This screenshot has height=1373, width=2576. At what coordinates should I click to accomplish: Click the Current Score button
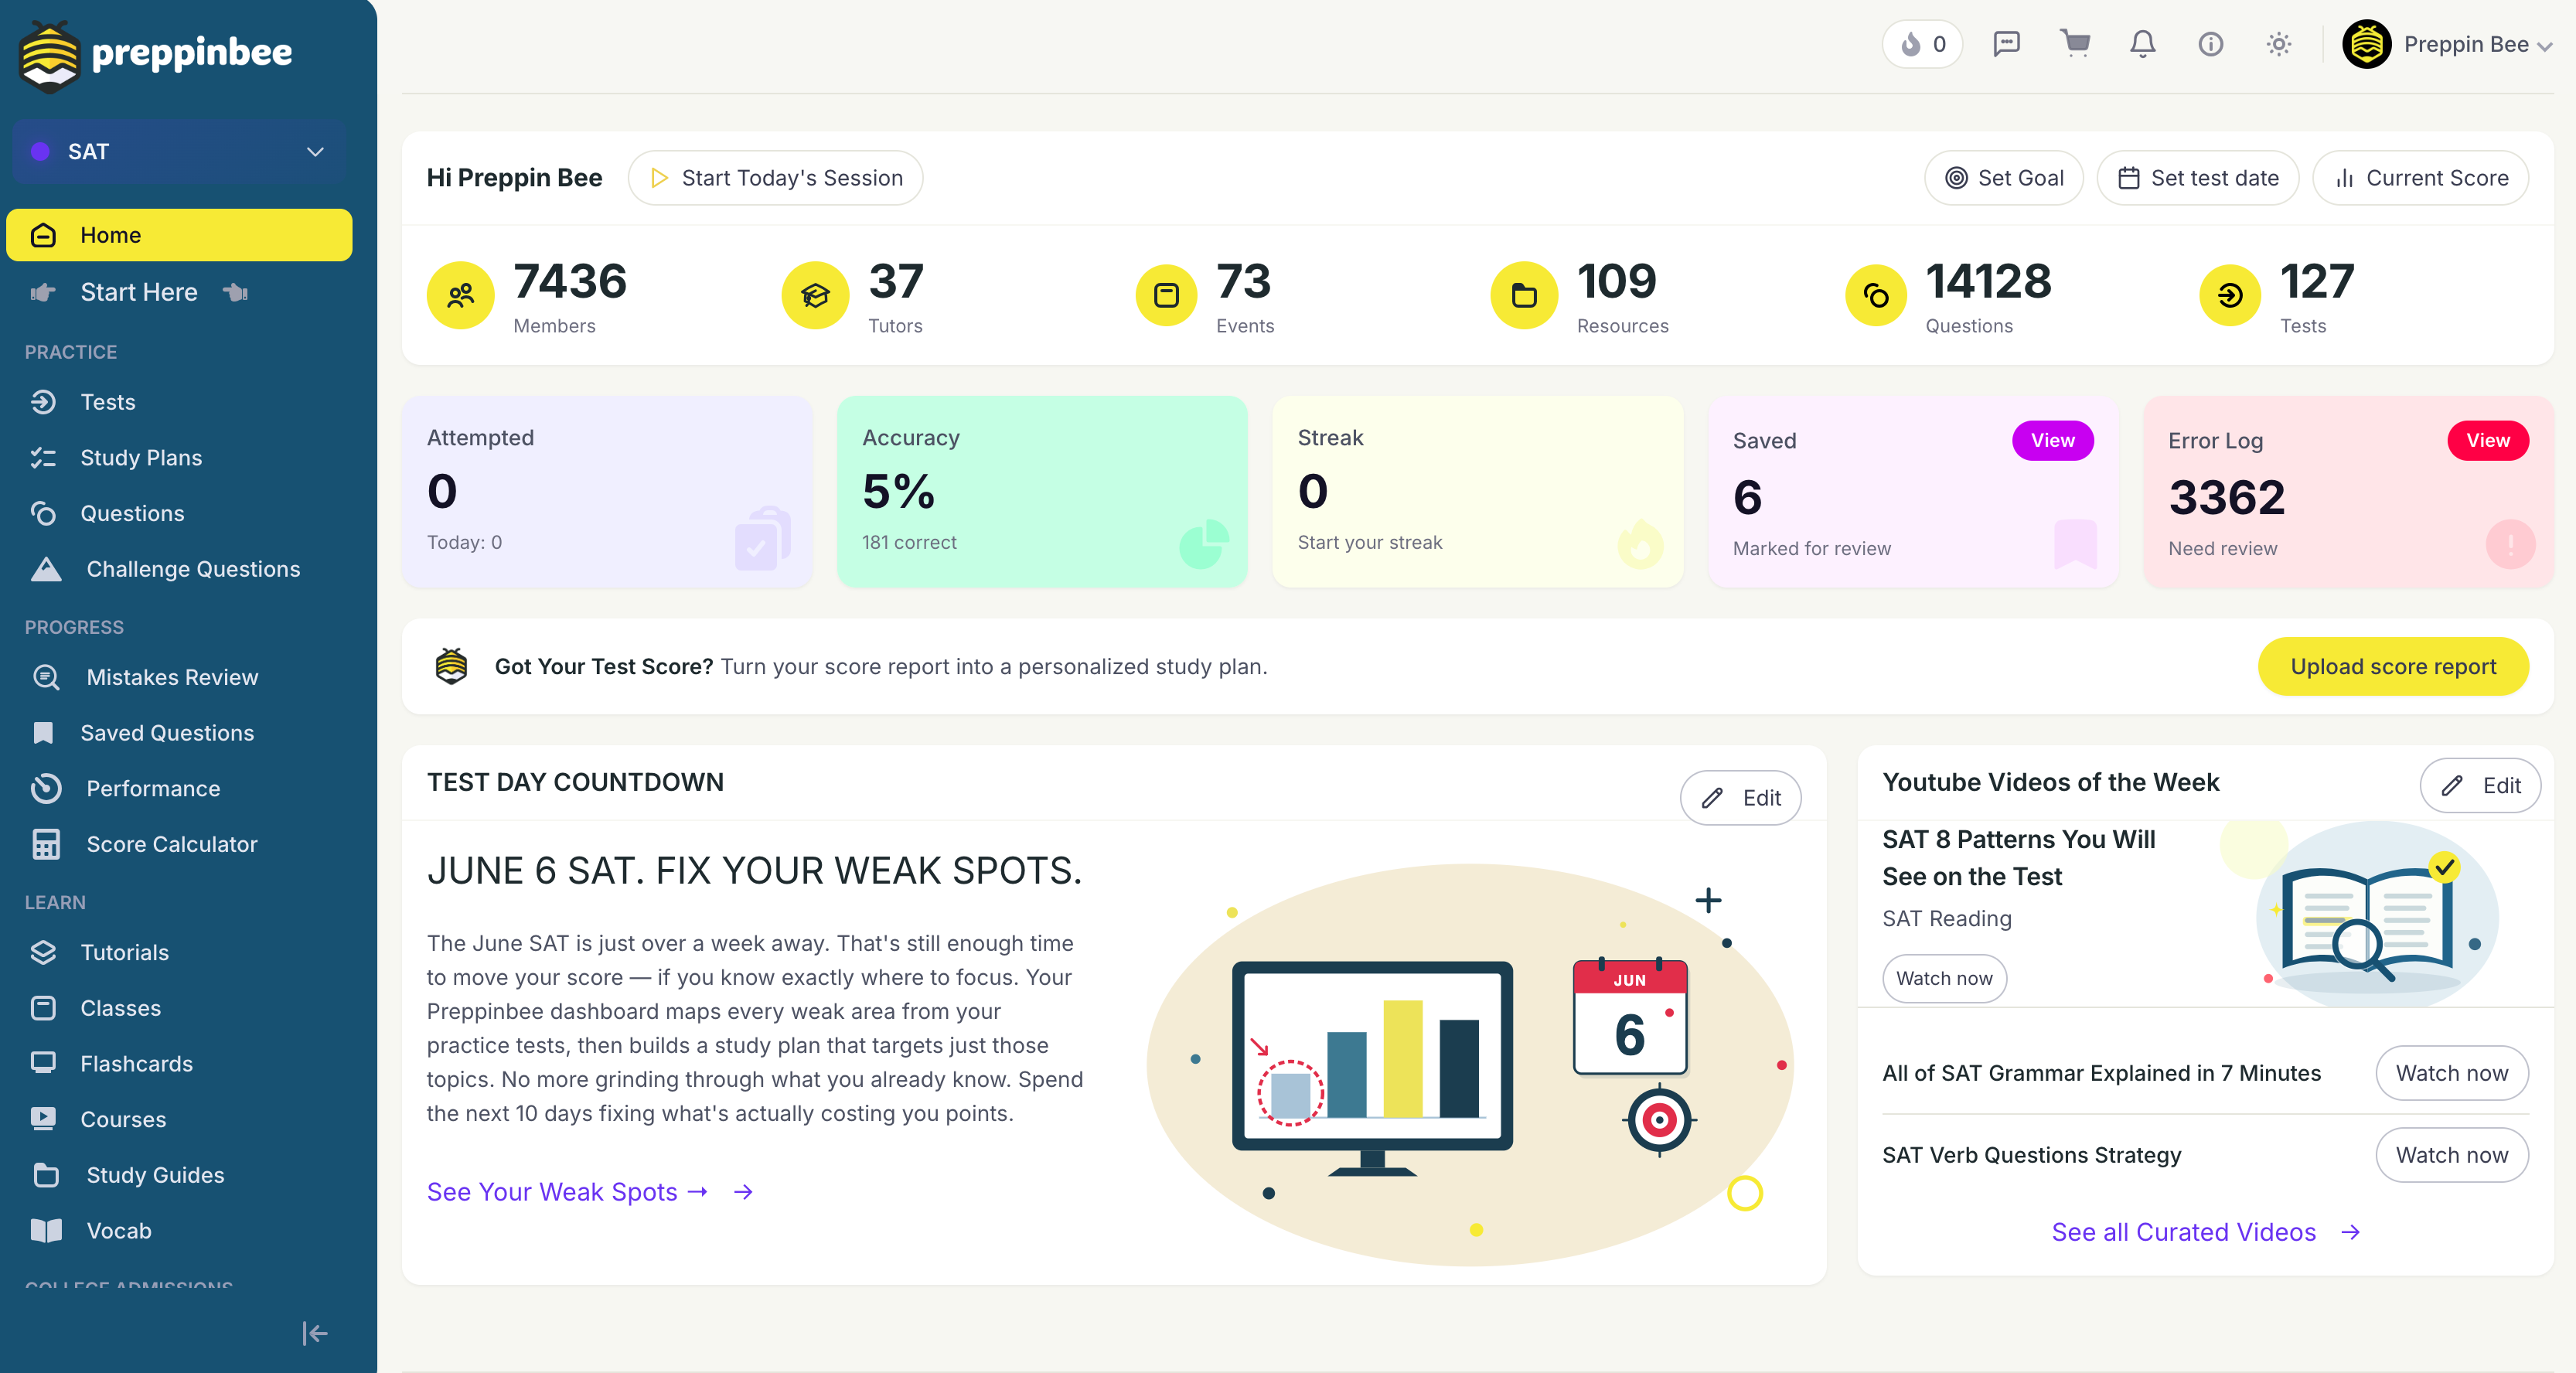pyautogui.click(x=2420, y=178)
